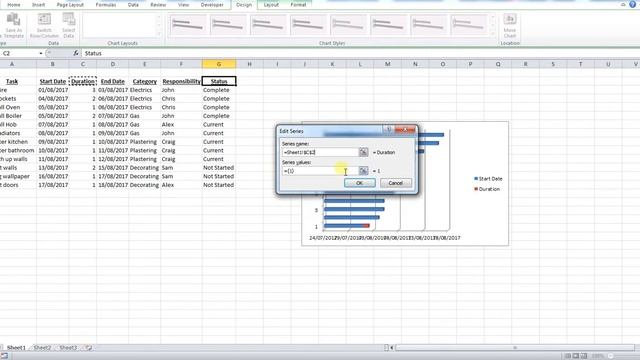Switch to the Sheet2 tab
The height and width of the screenshot is (360, 640).
(x=42, y=348)
